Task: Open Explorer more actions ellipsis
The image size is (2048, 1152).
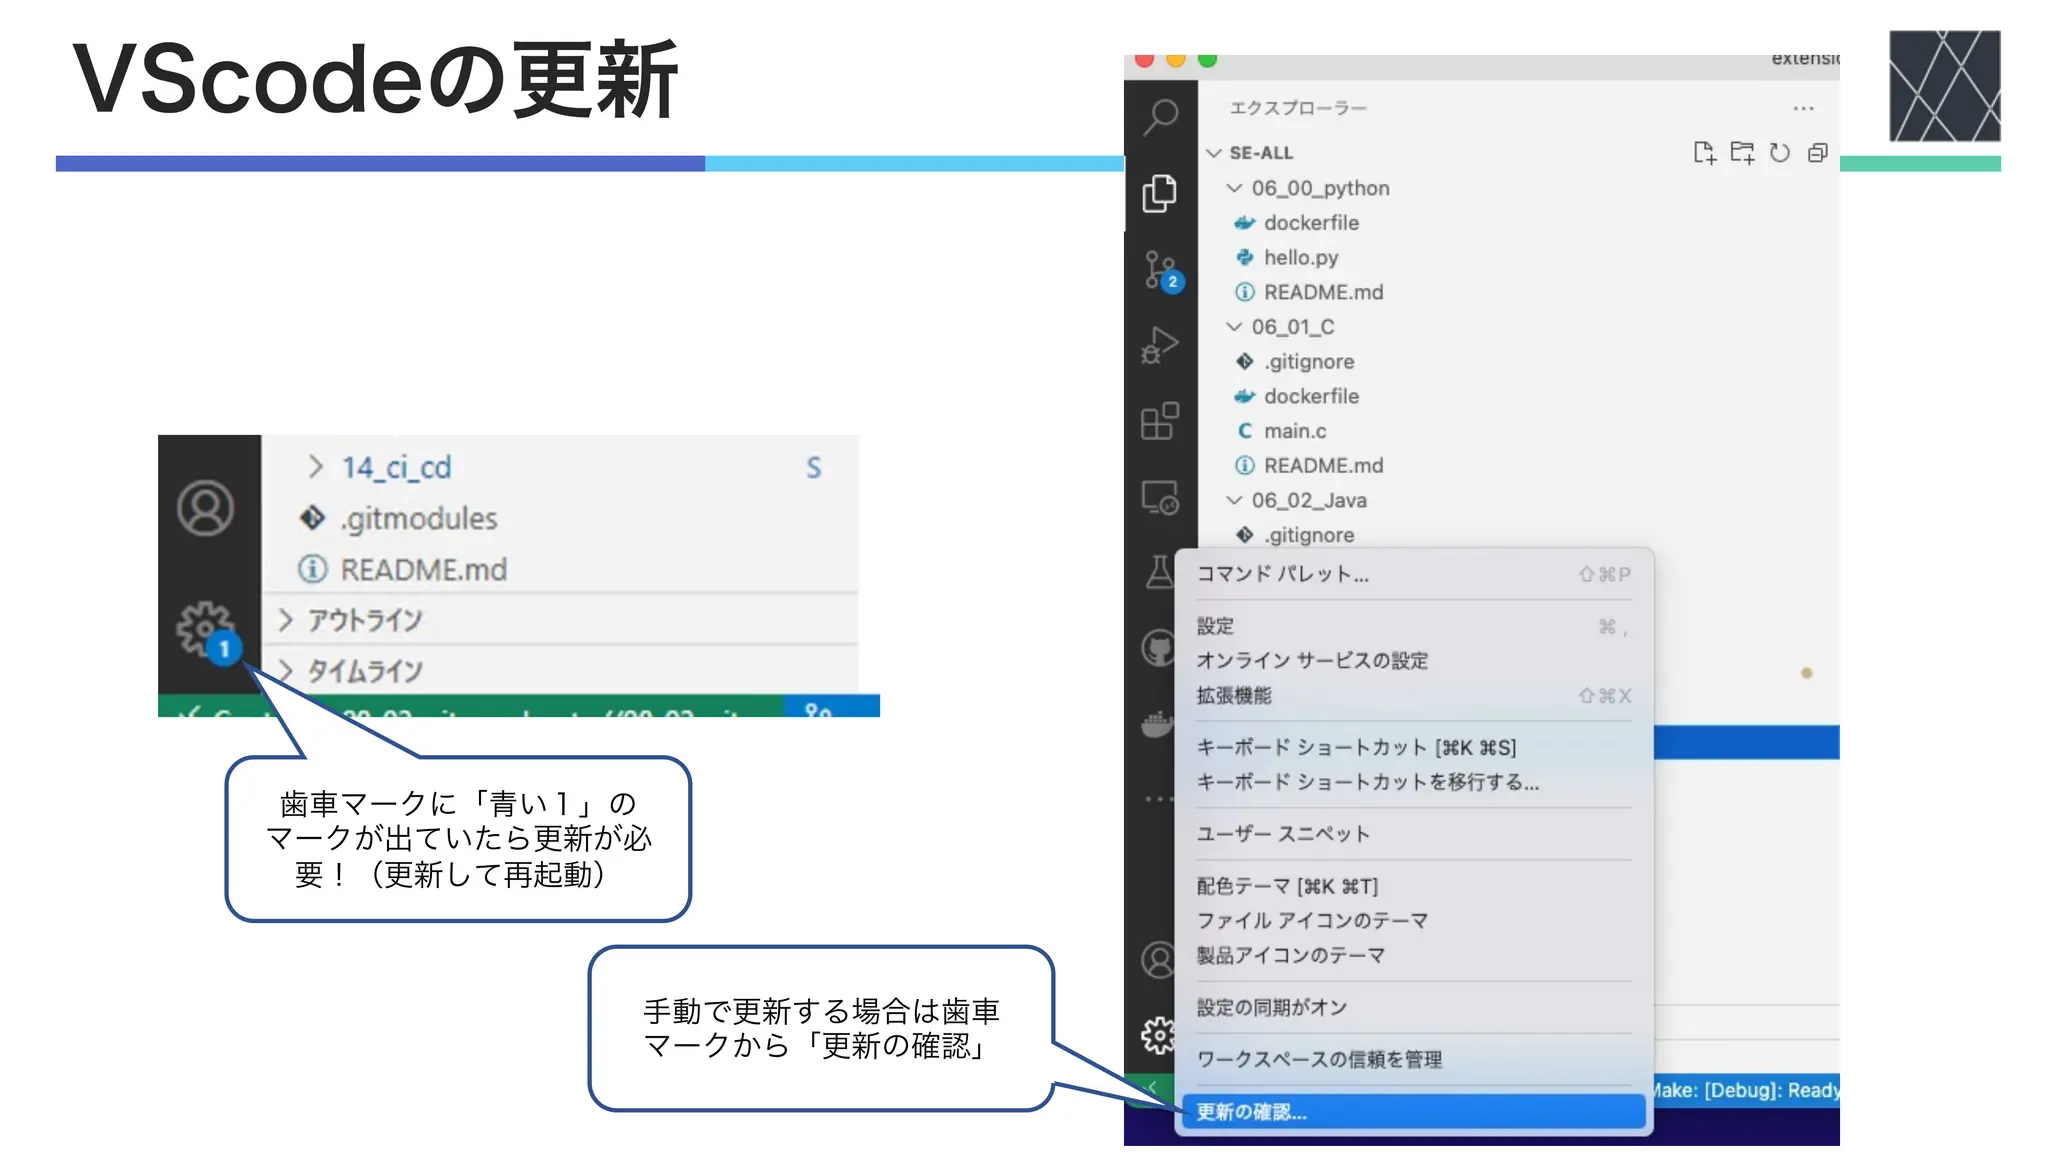Action: click(1803, 108)
